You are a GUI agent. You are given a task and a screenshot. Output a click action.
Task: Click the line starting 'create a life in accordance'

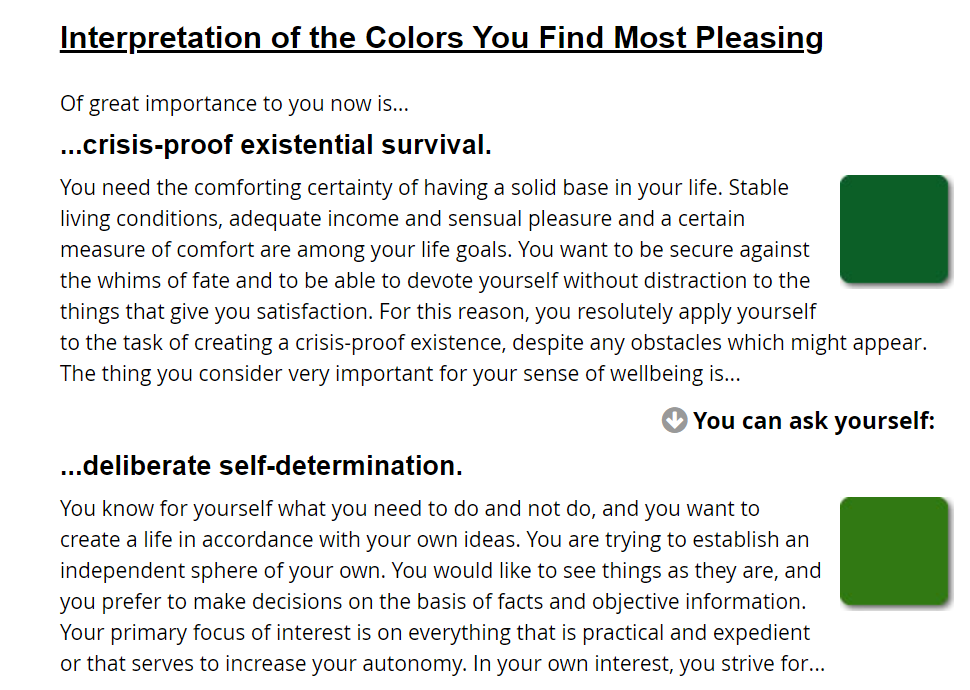(x=434, y=540)
